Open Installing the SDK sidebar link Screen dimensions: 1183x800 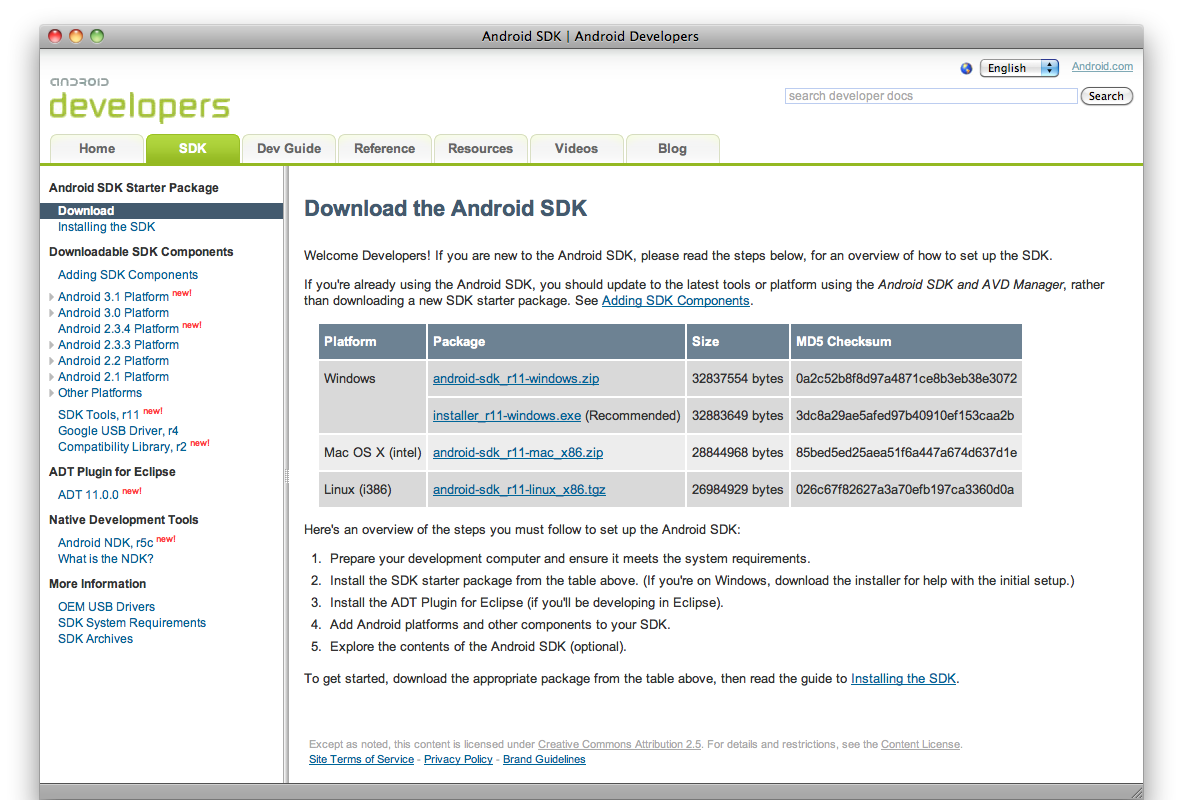click(106, 227)
